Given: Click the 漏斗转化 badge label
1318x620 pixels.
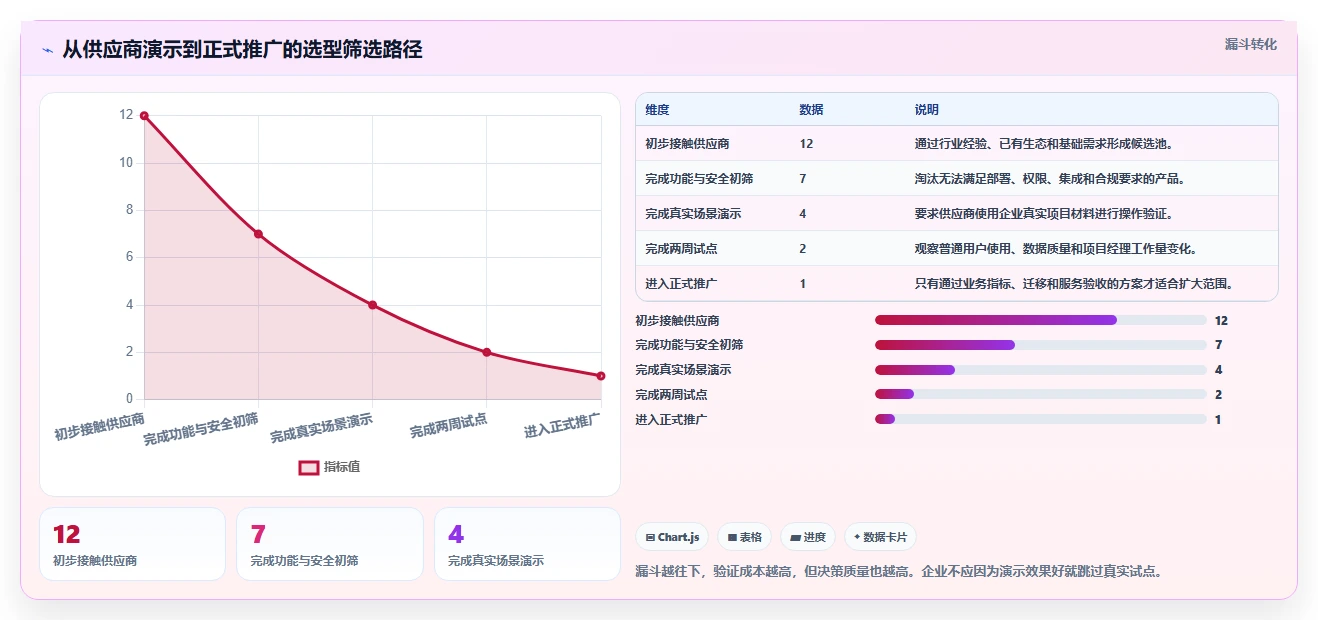Looking at the screenshot, I should pos(1251,44).
